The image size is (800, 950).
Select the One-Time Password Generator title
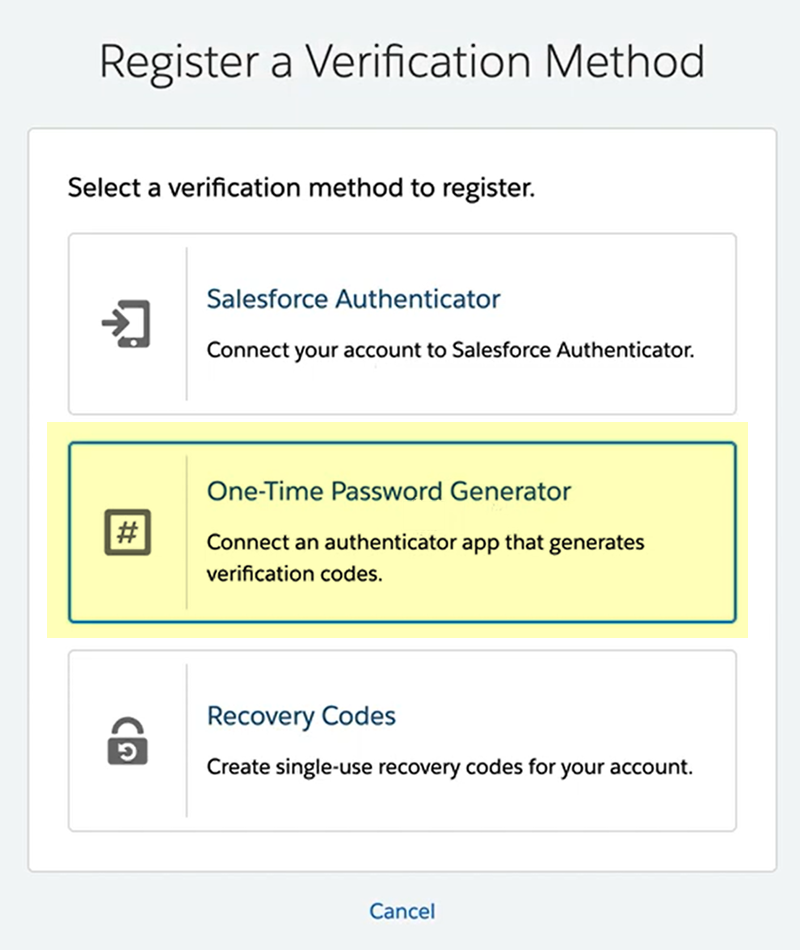(x=389, y=491)
